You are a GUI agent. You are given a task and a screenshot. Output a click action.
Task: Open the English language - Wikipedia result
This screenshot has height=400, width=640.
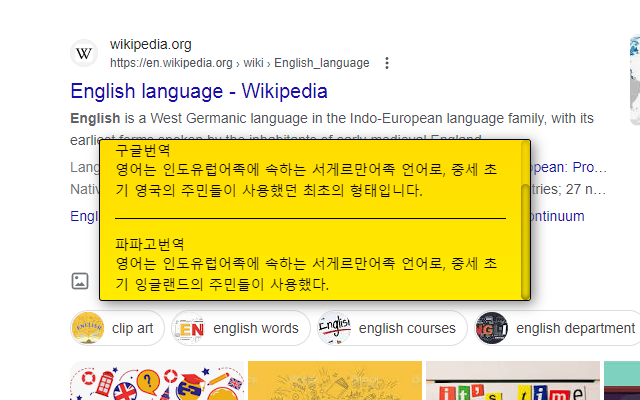point(199,91)
